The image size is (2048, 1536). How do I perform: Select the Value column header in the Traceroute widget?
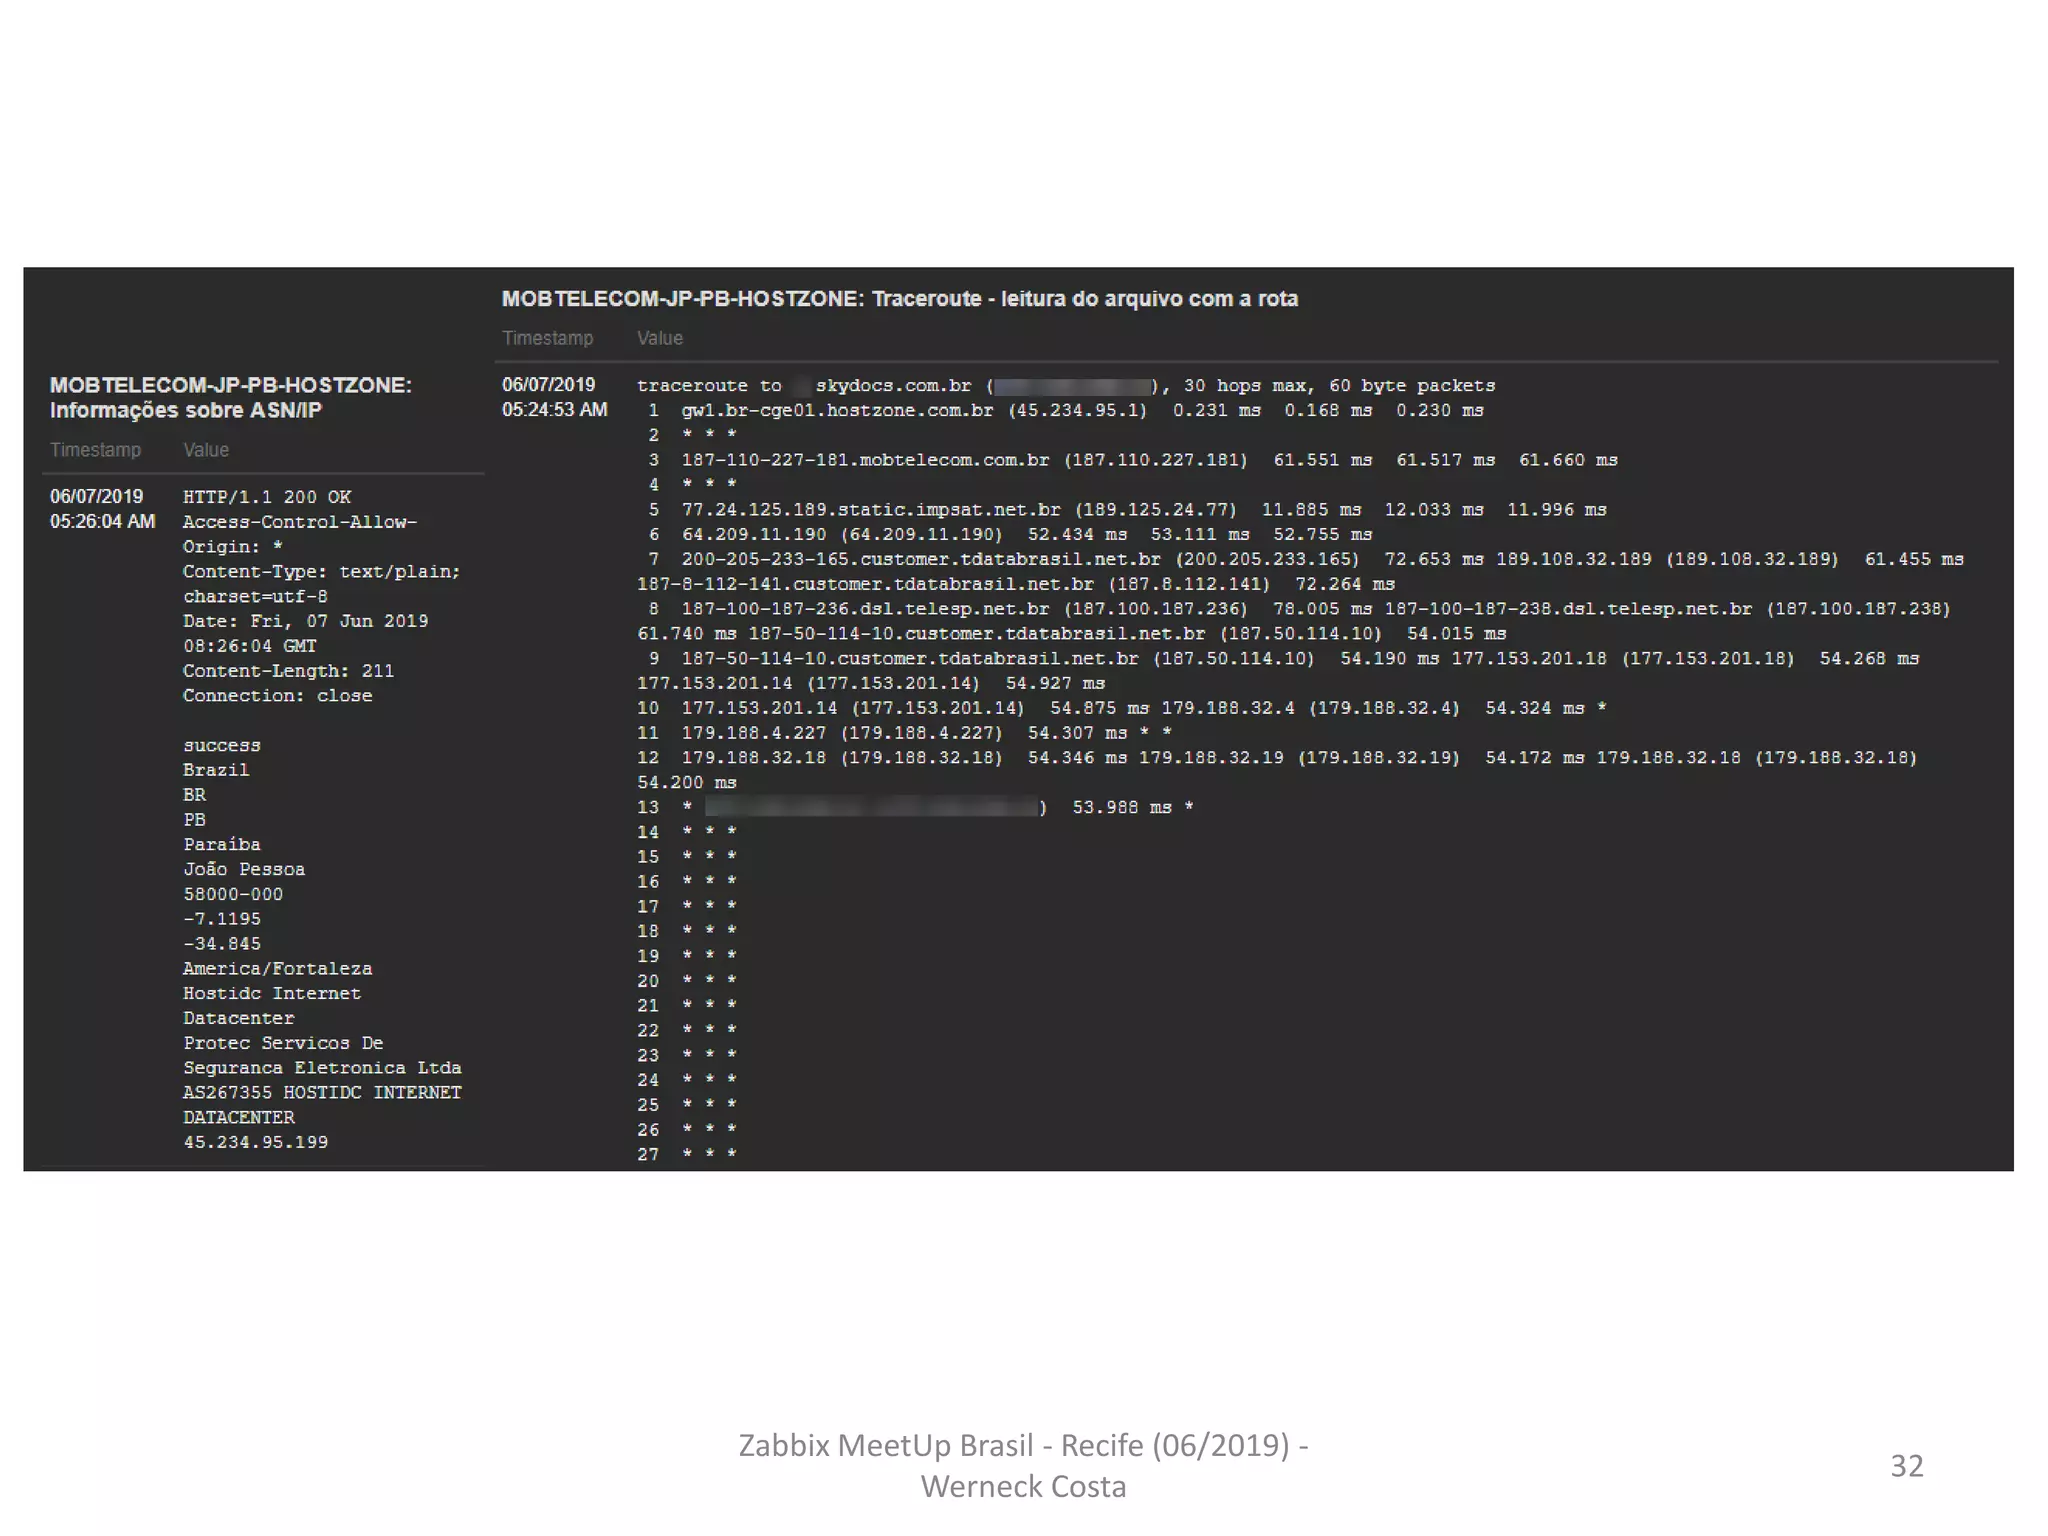pos(660,339)
